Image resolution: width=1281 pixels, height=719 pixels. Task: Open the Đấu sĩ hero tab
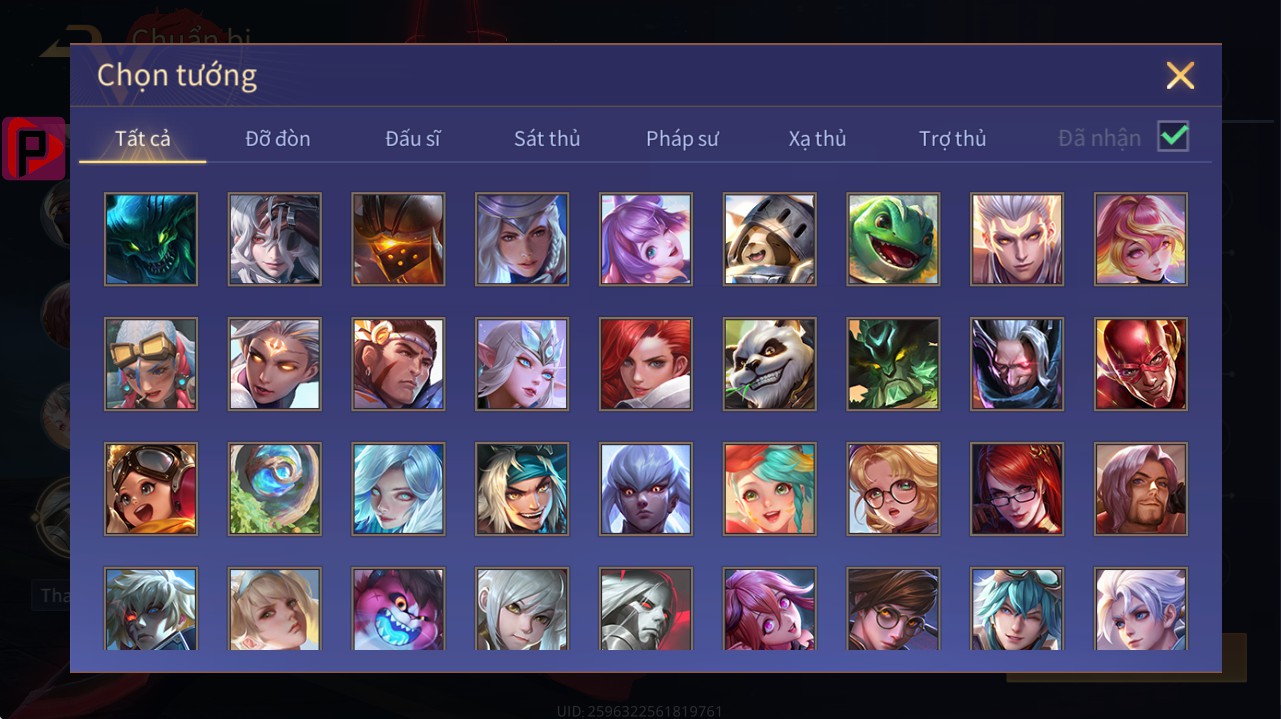click(413, 138)
